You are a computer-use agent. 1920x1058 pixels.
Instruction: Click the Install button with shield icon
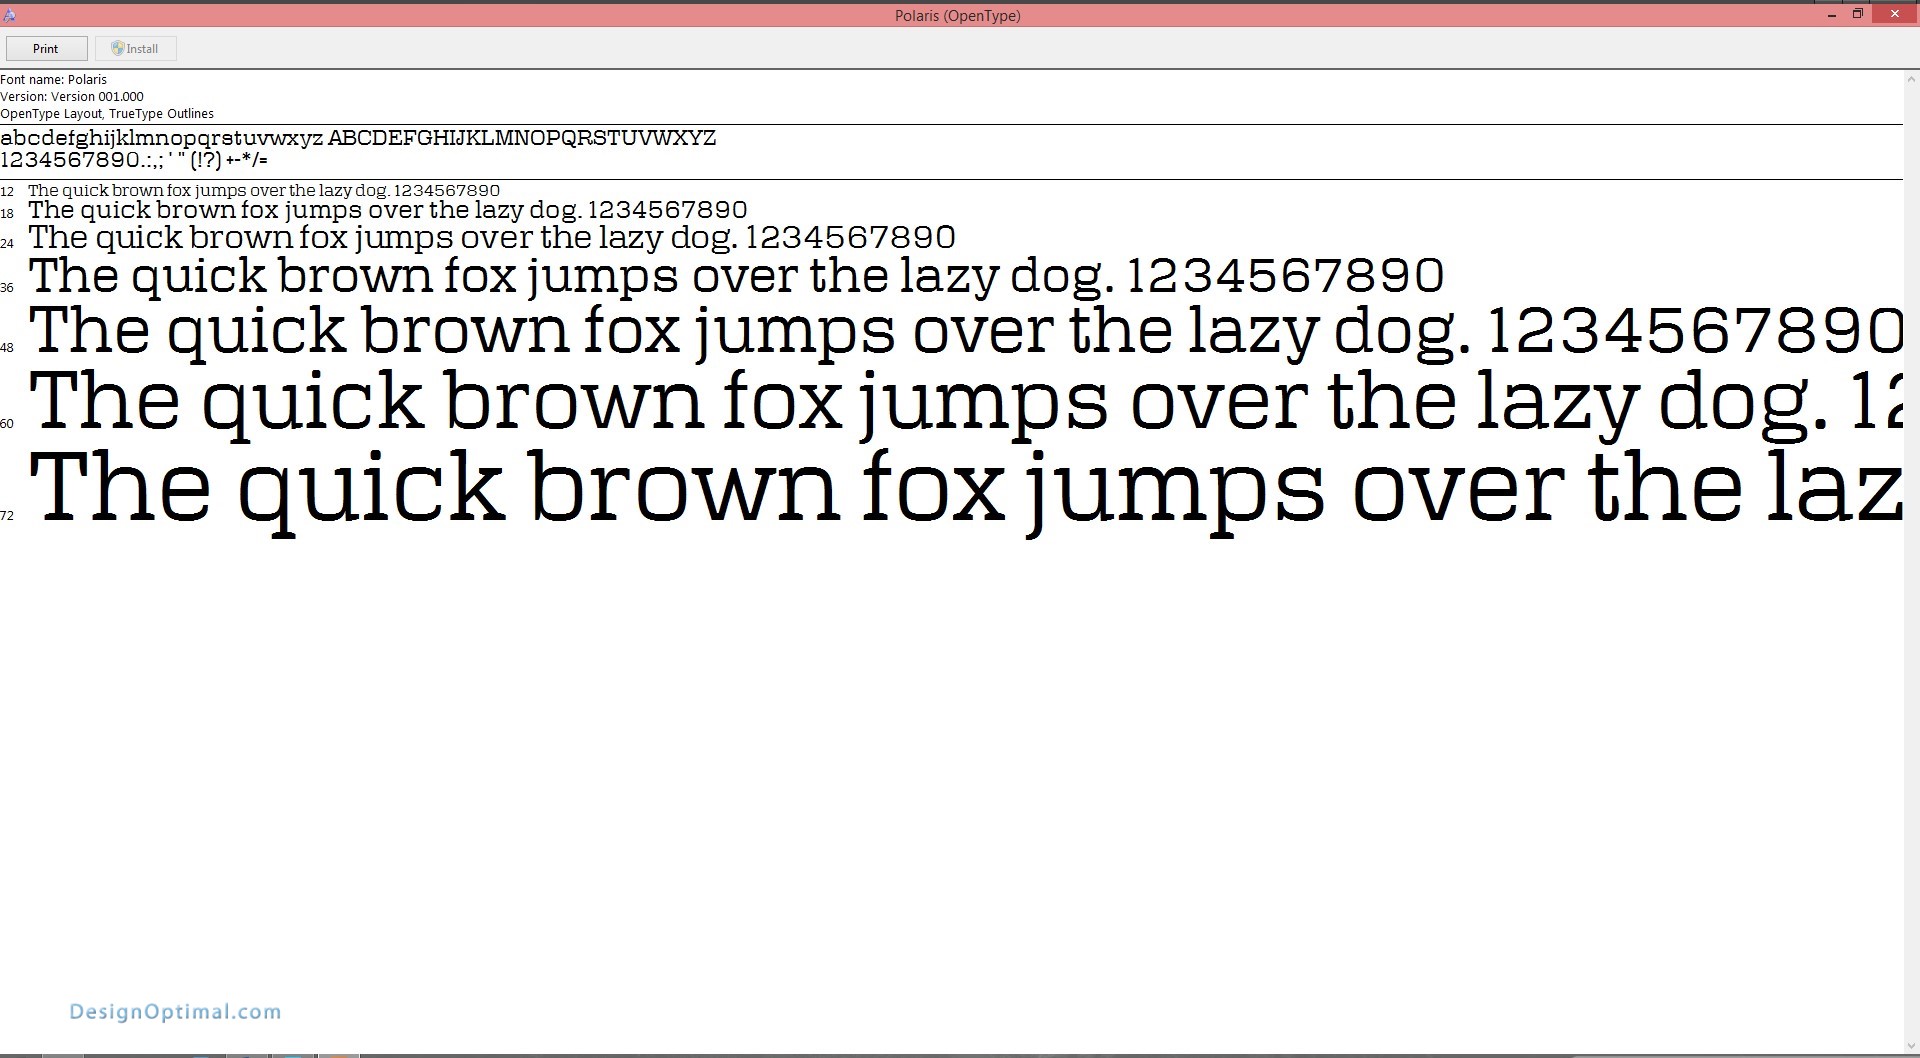(136, 48)
